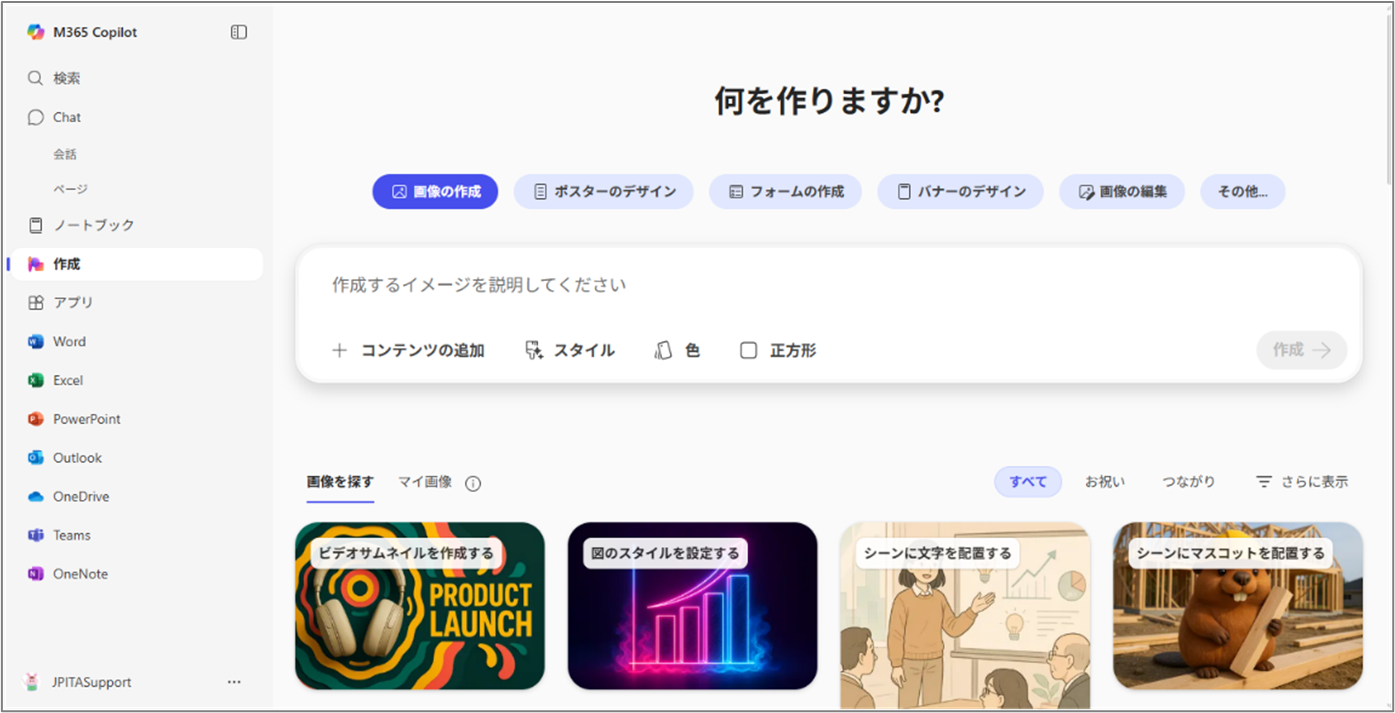Open さらに表示 to show more filters
This screenshot has width=1395, height=713.
coord(1303,481)
